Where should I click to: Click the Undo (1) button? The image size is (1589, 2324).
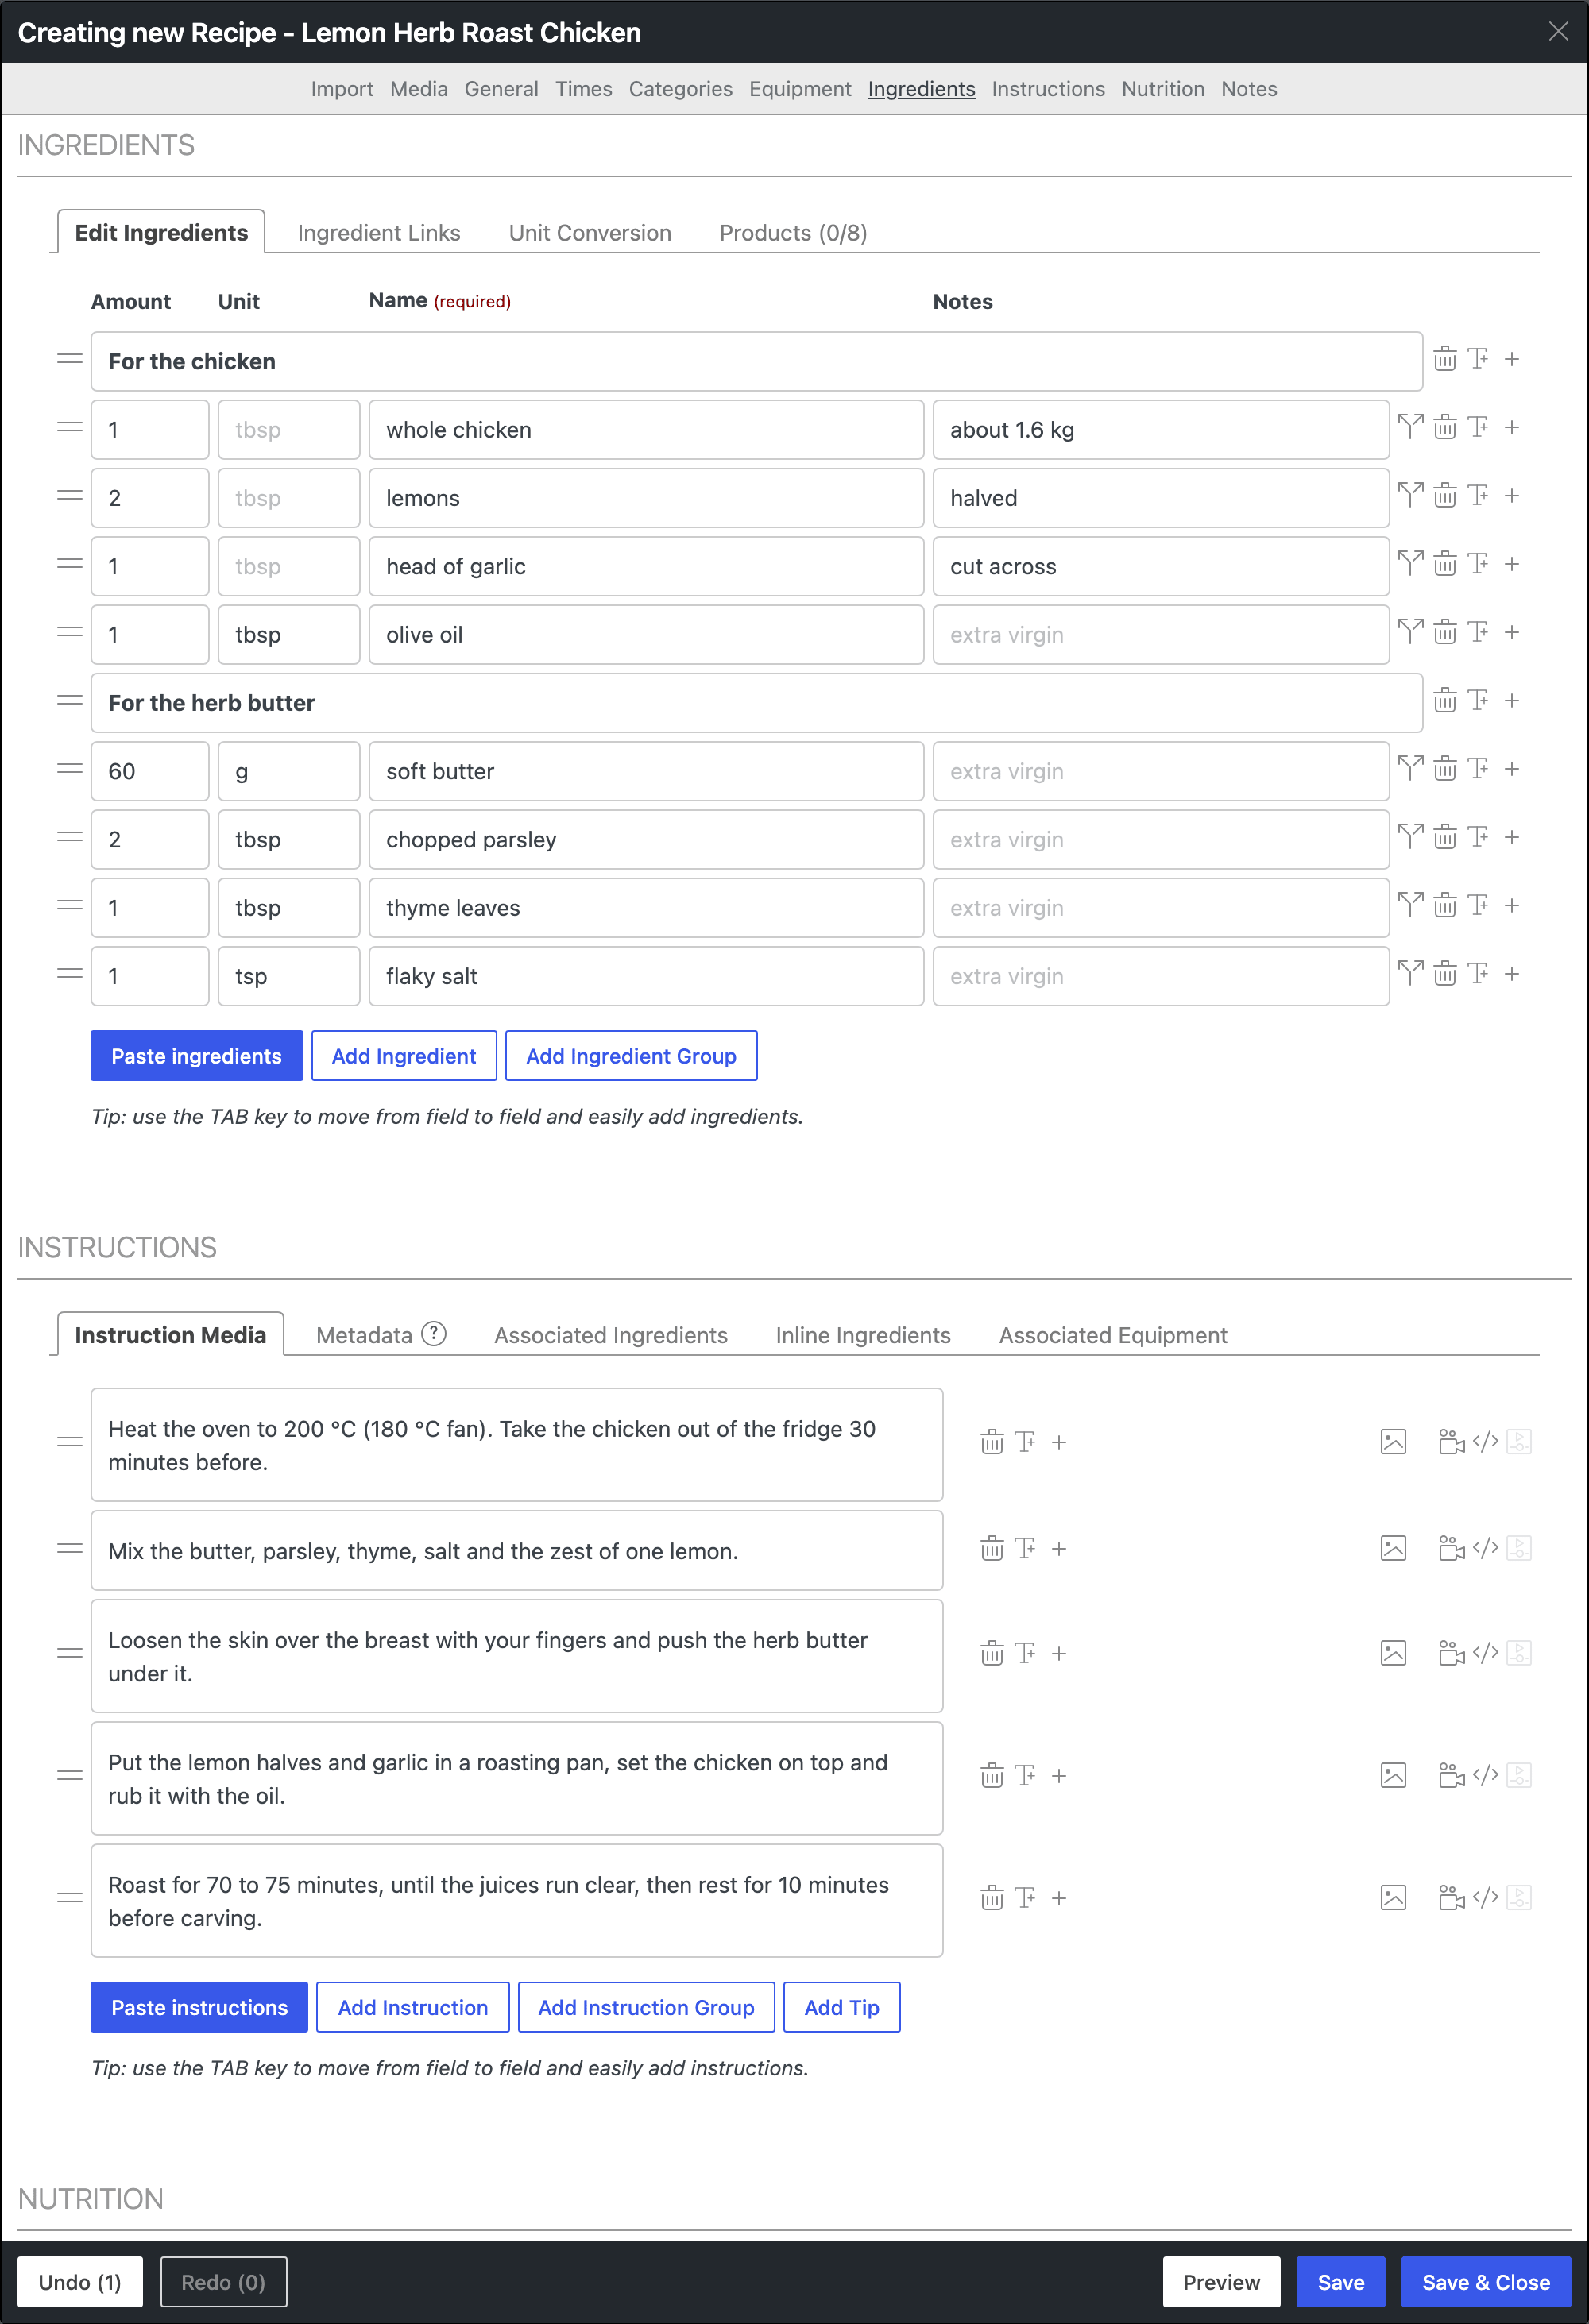pos(80,2282)
